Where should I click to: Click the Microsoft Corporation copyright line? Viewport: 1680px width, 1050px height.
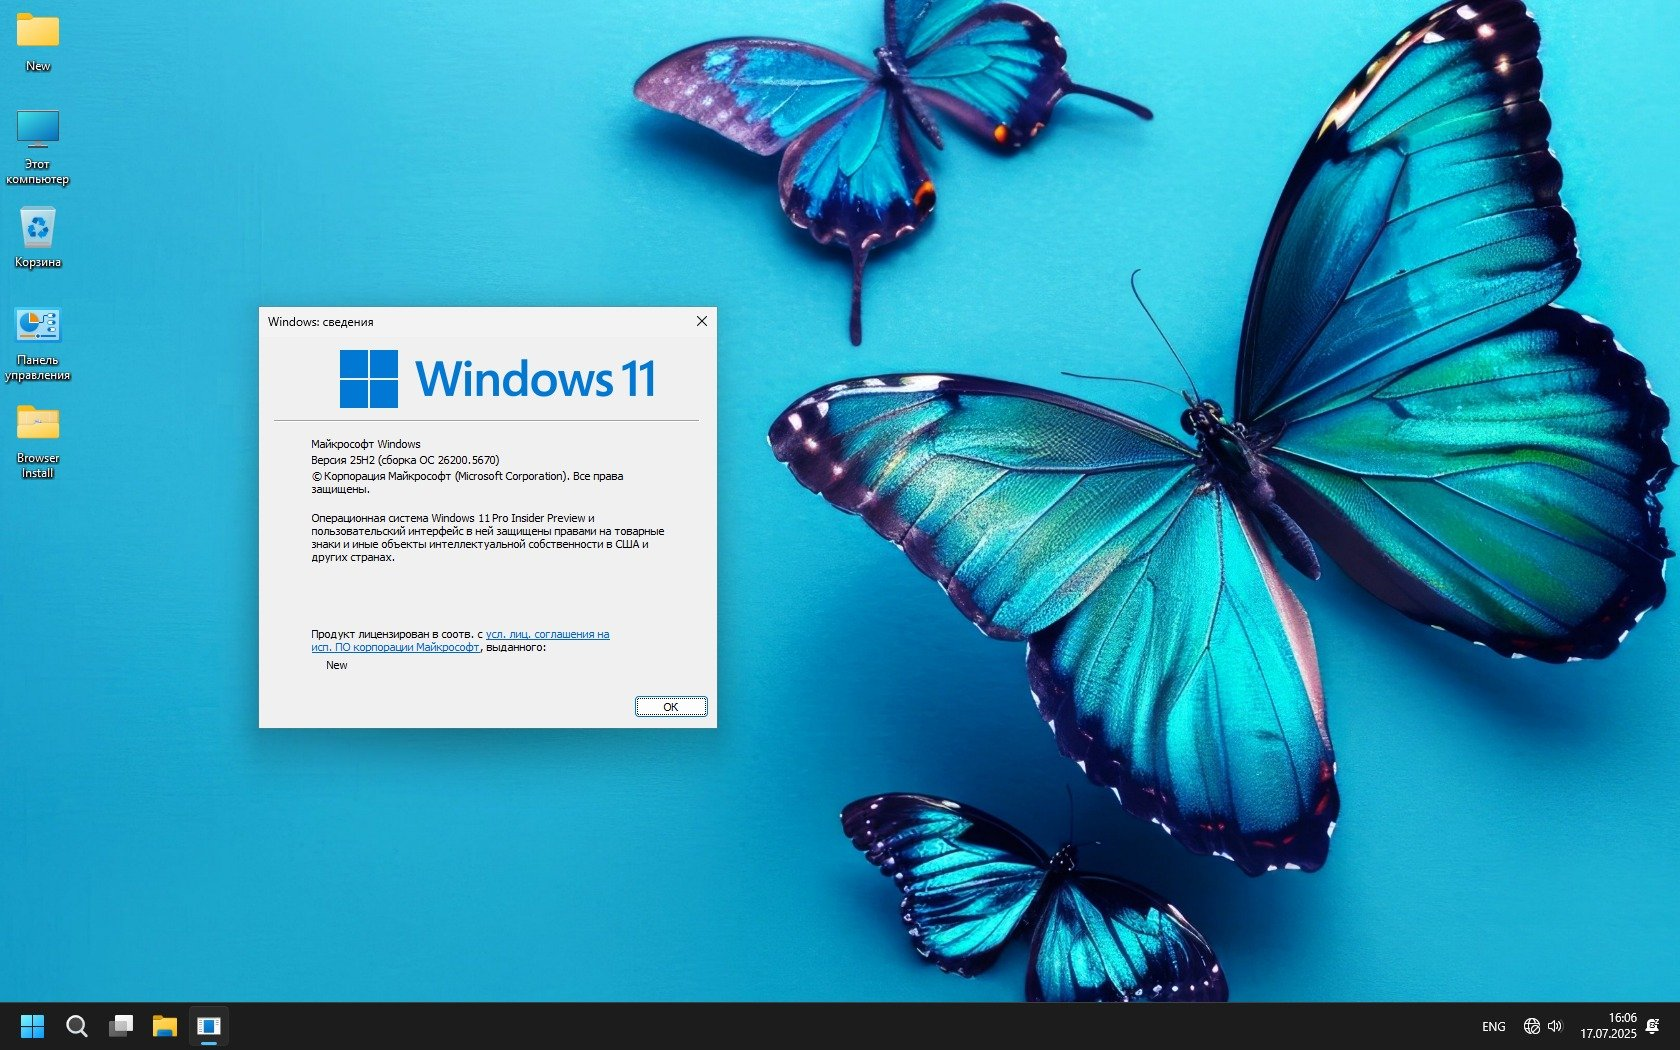pyautogui.click(x=467, y=483)
